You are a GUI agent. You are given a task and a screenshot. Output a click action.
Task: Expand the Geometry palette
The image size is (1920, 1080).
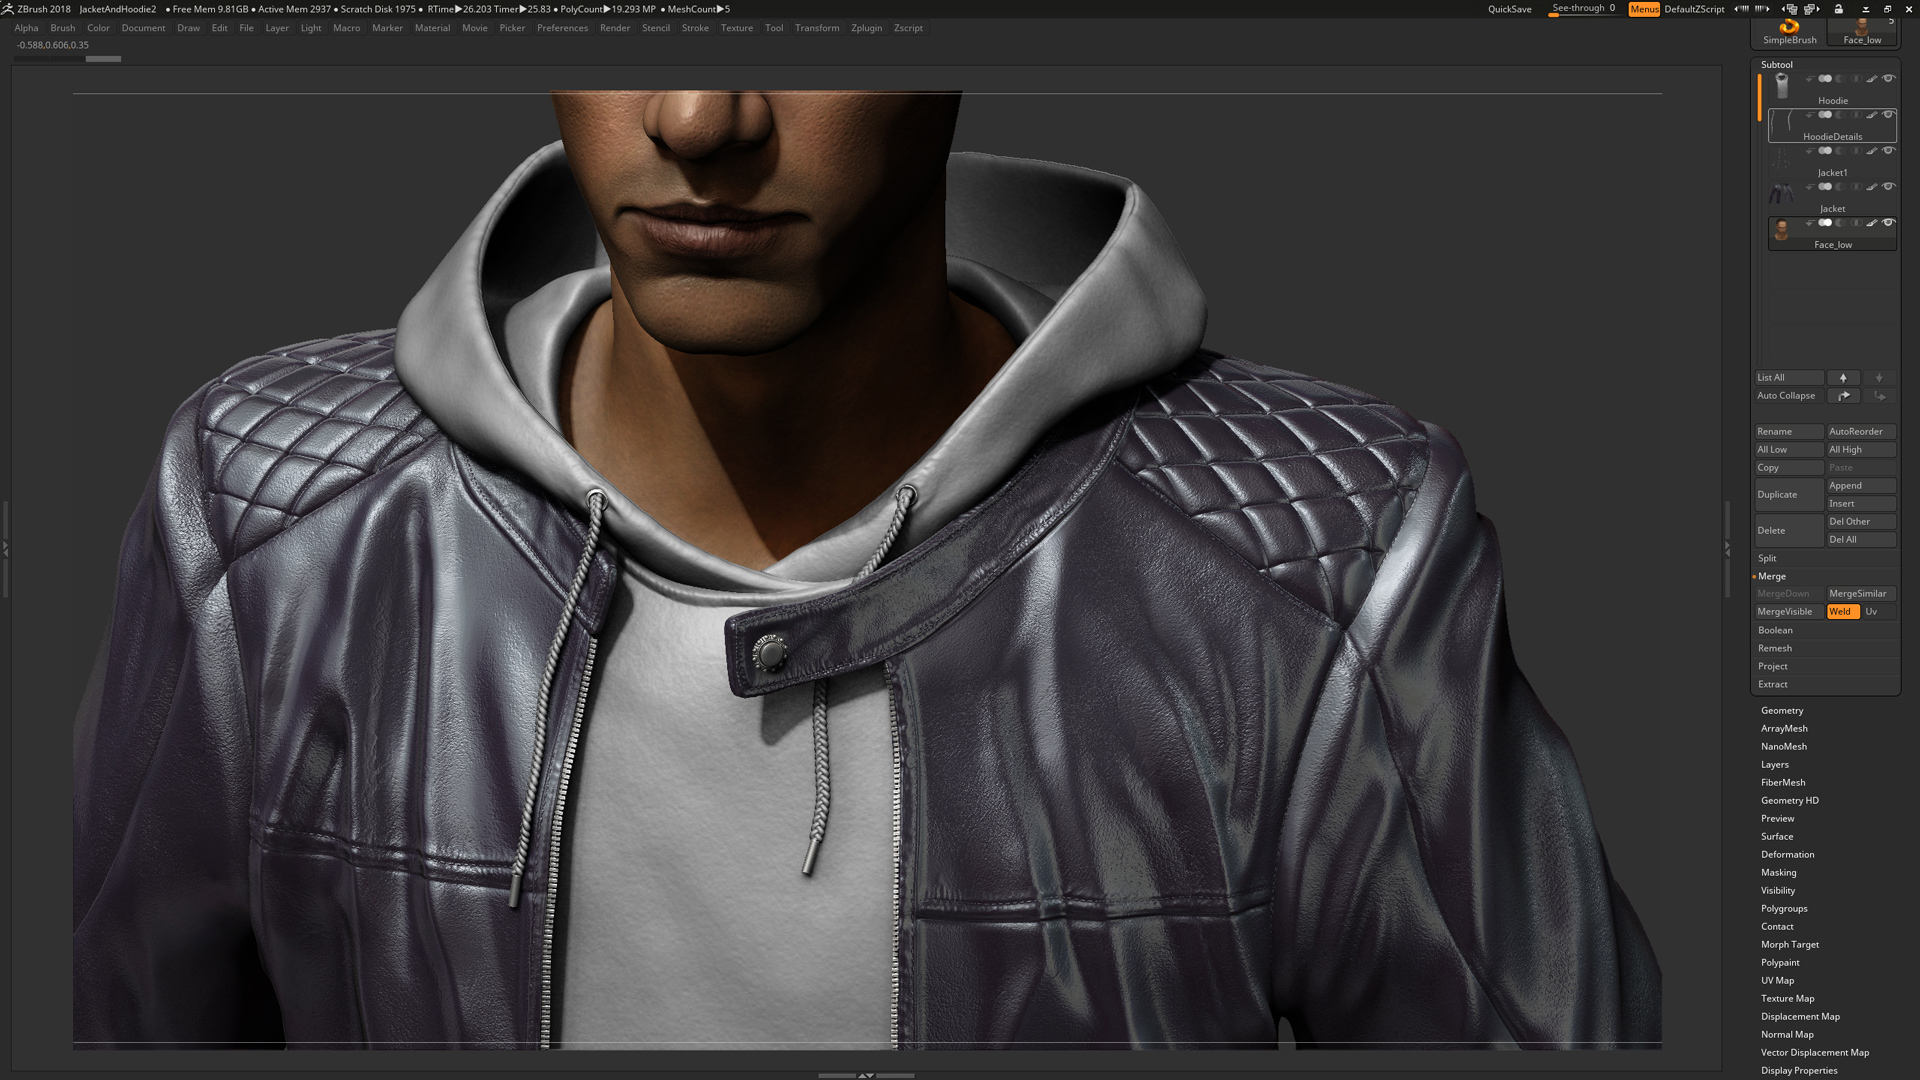tap(1782, 710)
